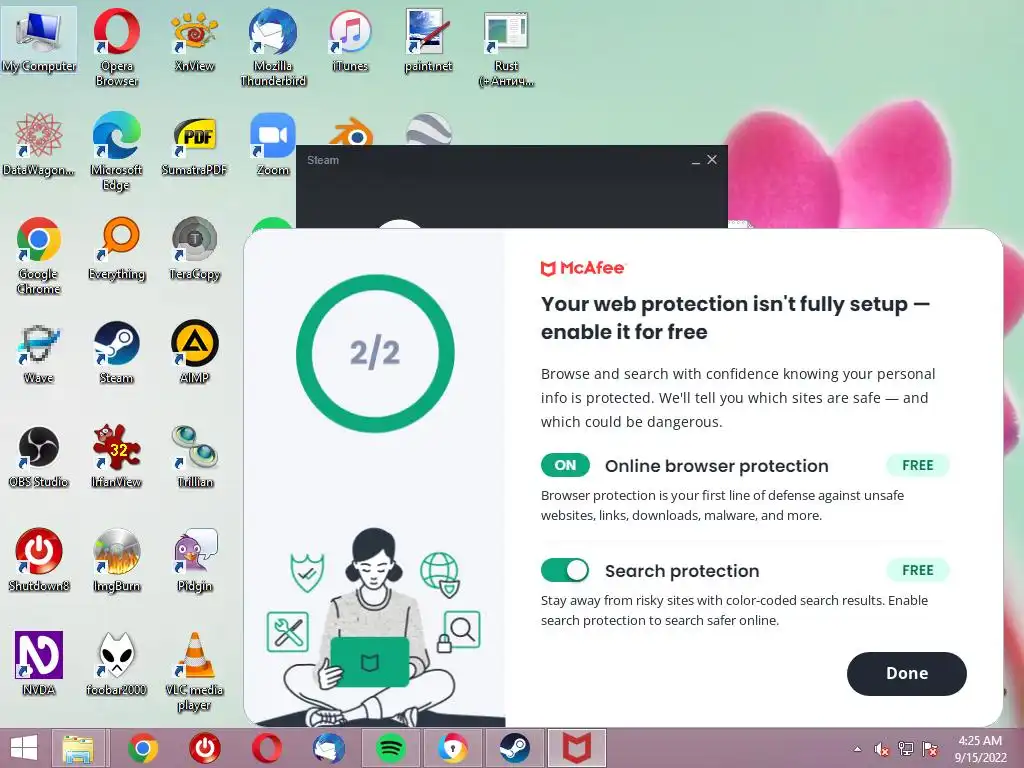Open File Explorer from taskbar
The width and height of the screenshot is (1024, 768).
click(78, 748)
